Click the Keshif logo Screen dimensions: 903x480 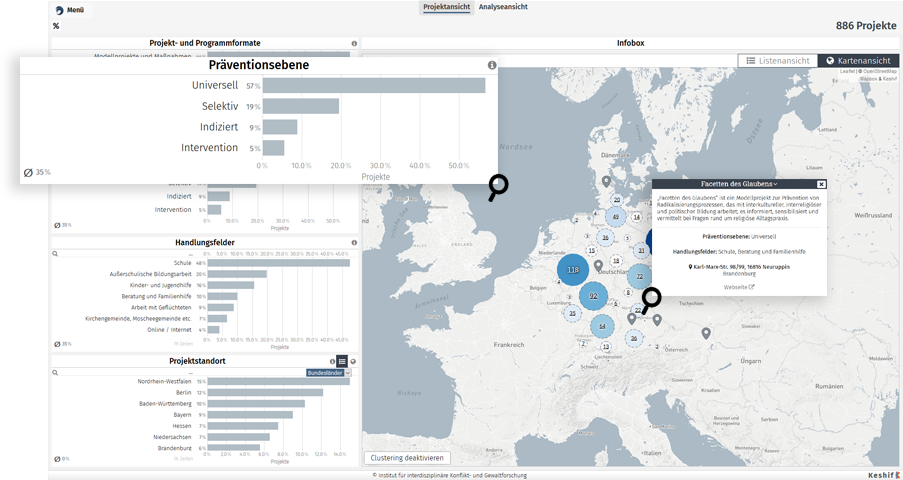883,475
